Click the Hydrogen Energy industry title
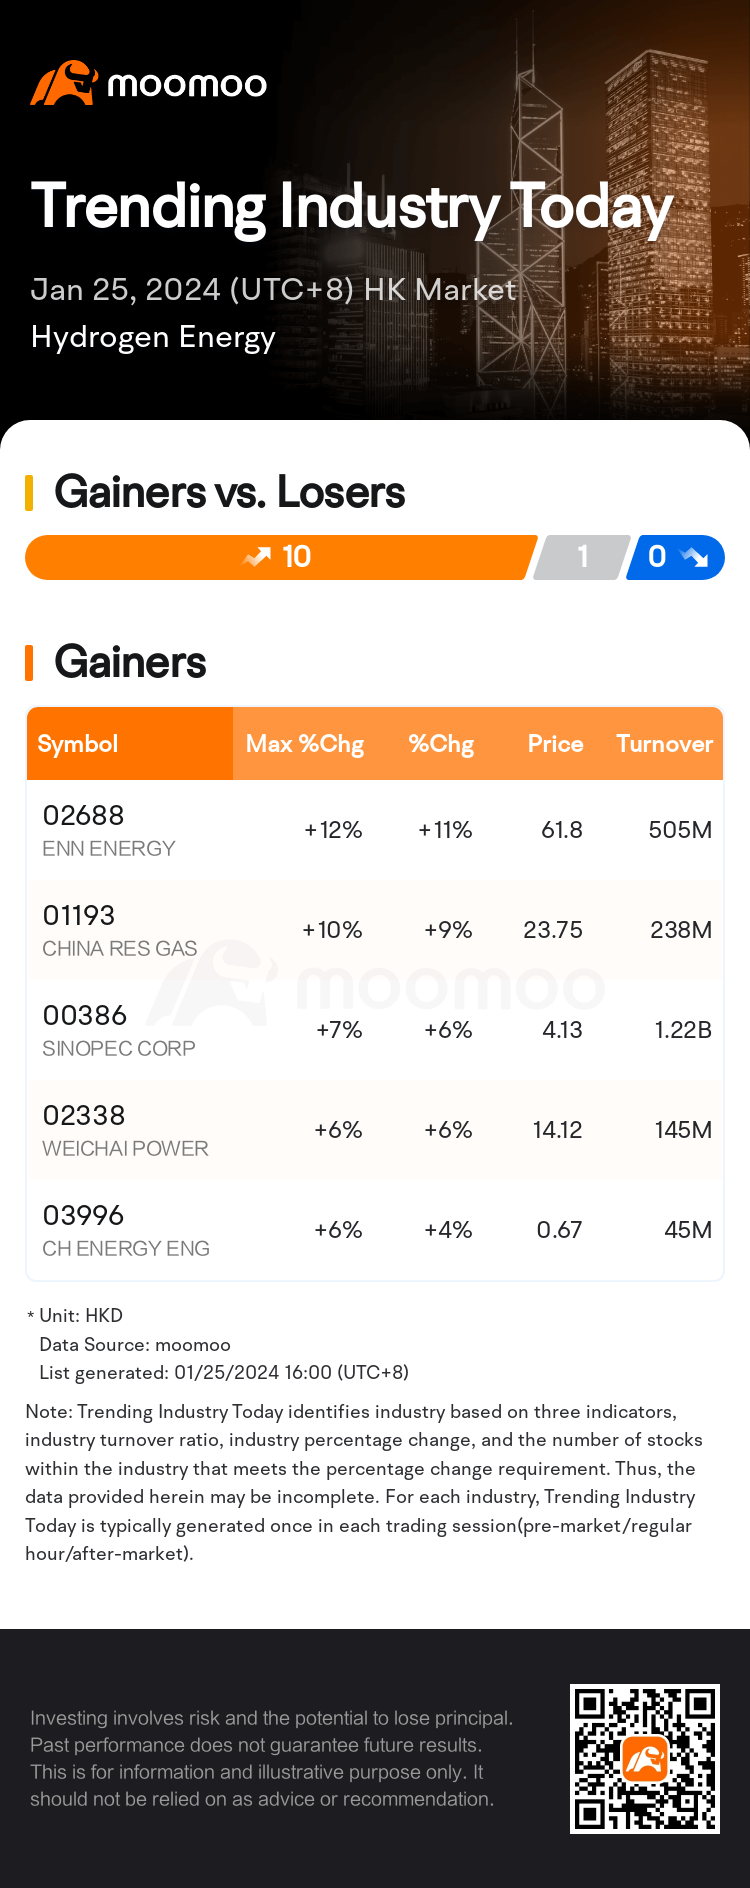The height and width of the screenshot is (1888, 750). point(153,338)
